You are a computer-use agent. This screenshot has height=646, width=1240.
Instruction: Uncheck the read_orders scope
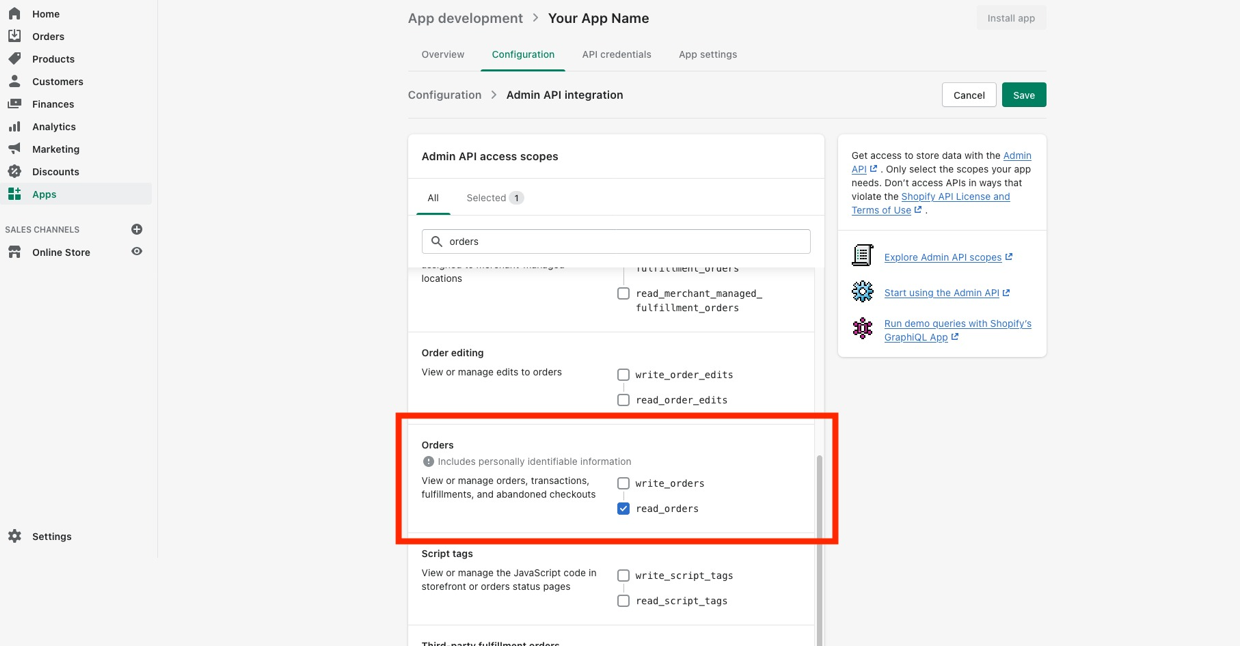click(623, 509)
